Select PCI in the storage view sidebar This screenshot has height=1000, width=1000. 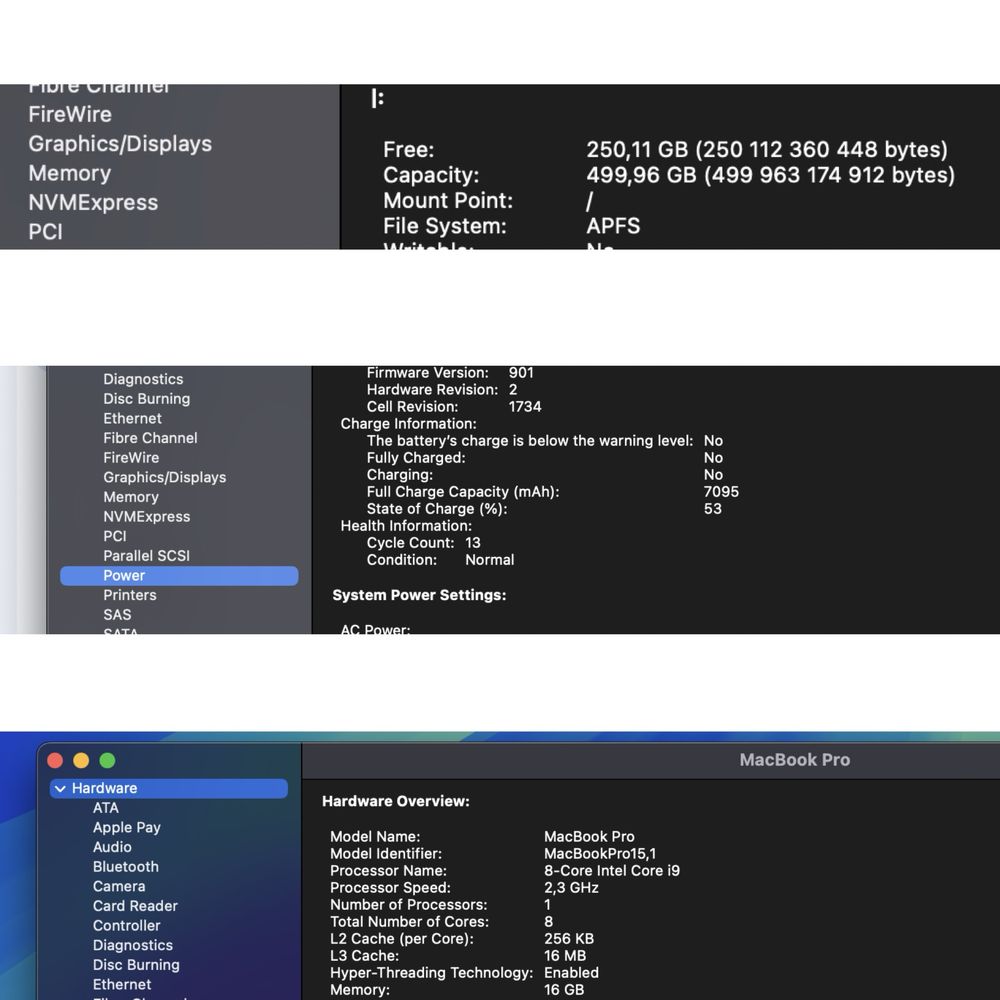(x=45, y=232)
